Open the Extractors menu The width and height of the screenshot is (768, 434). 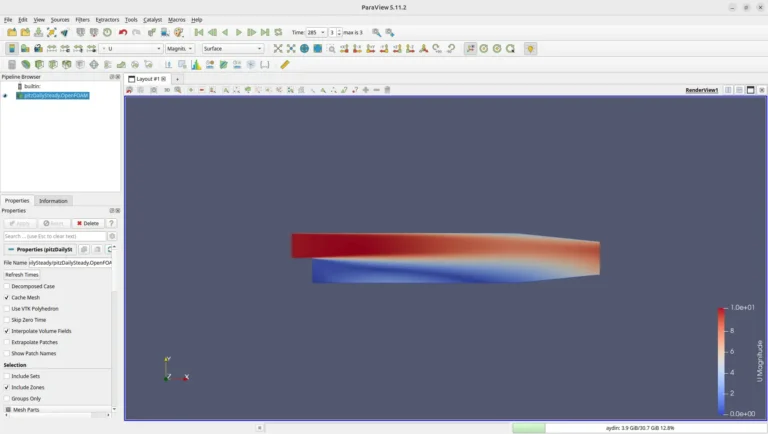pyautogui.click(x=107, y=20)
